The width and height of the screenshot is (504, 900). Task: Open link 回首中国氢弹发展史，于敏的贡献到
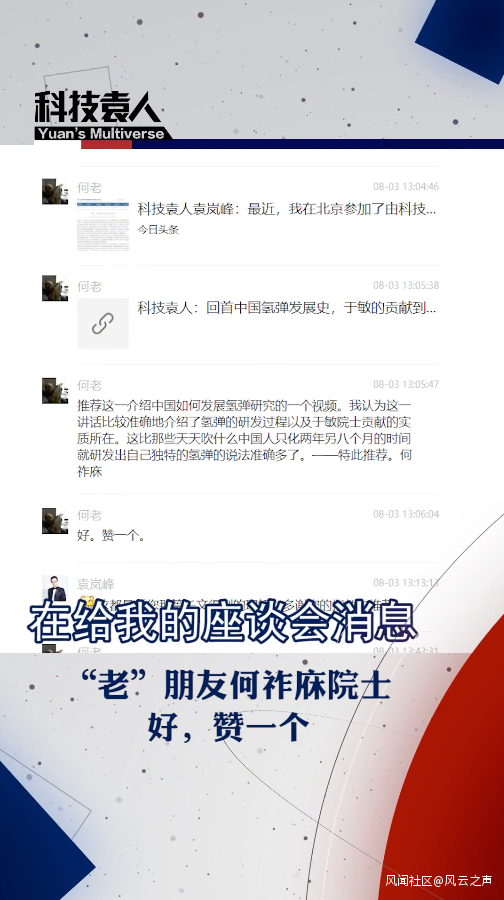click(x=286, y=308)
